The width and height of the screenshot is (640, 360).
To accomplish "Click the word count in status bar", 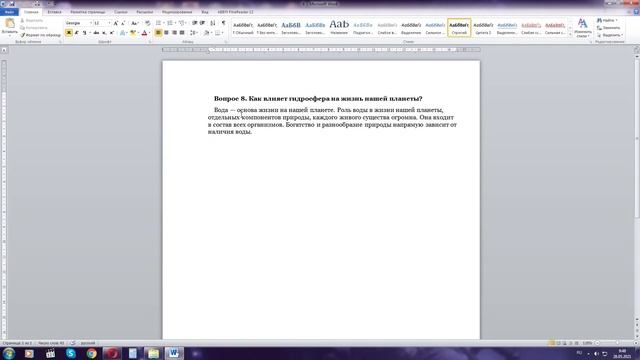I will [51, 343].
